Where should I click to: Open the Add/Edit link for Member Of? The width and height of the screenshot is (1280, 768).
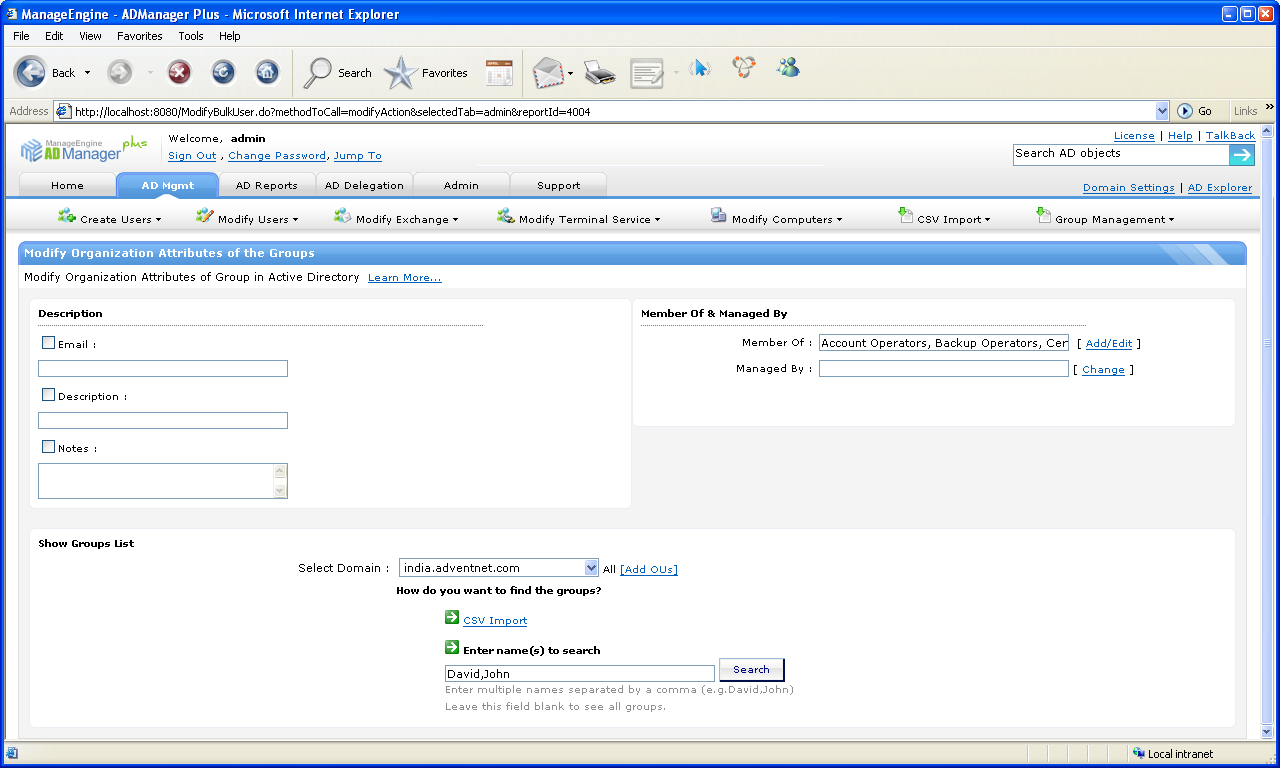pyautogui.click(x=1108, y=343)
